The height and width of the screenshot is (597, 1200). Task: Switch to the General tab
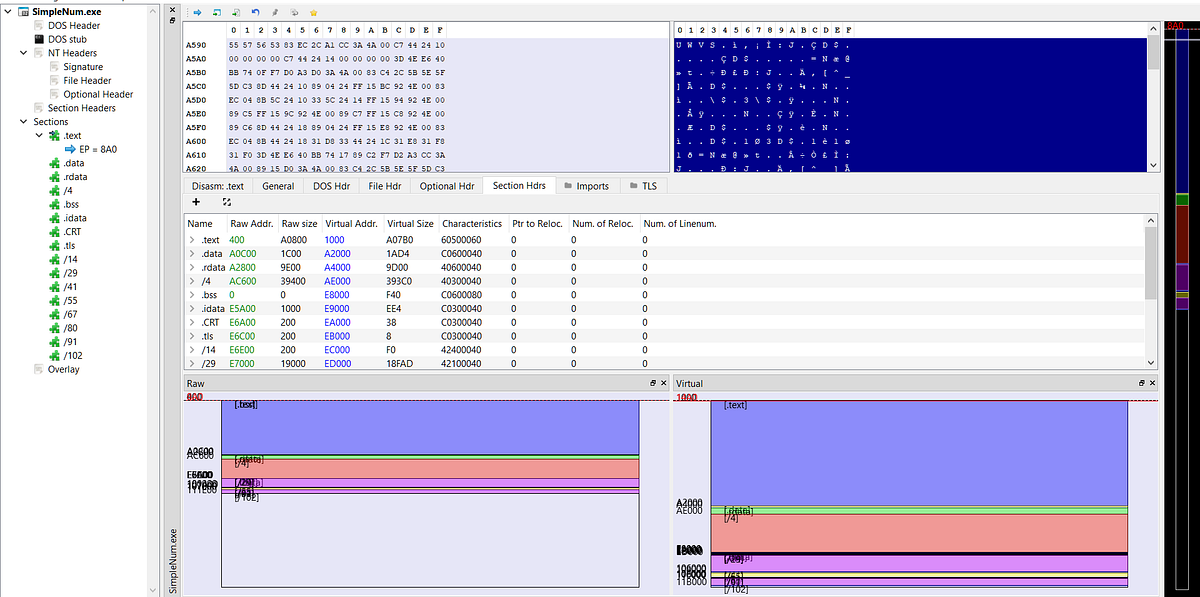pos(278,186)
